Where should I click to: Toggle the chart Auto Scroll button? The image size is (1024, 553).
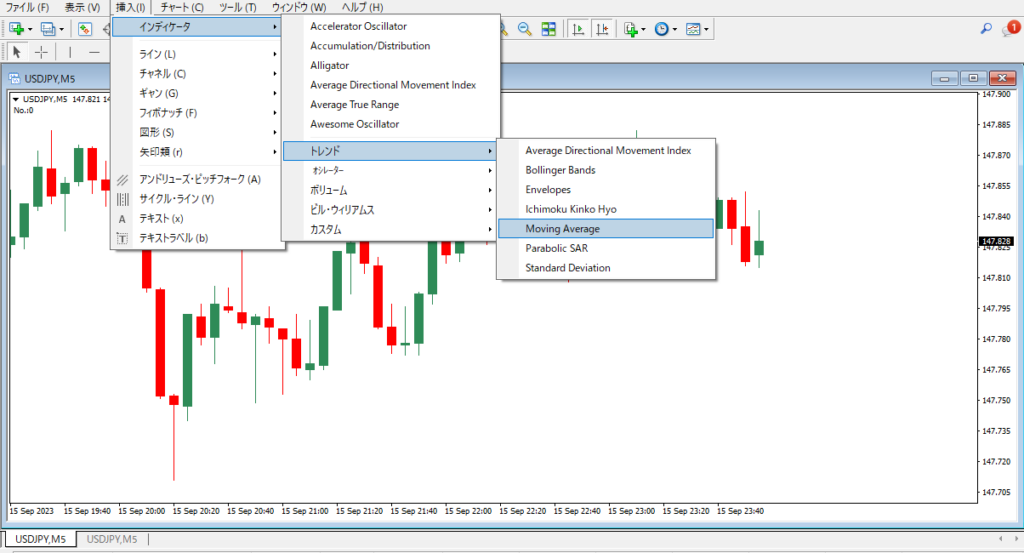[578, 29]
